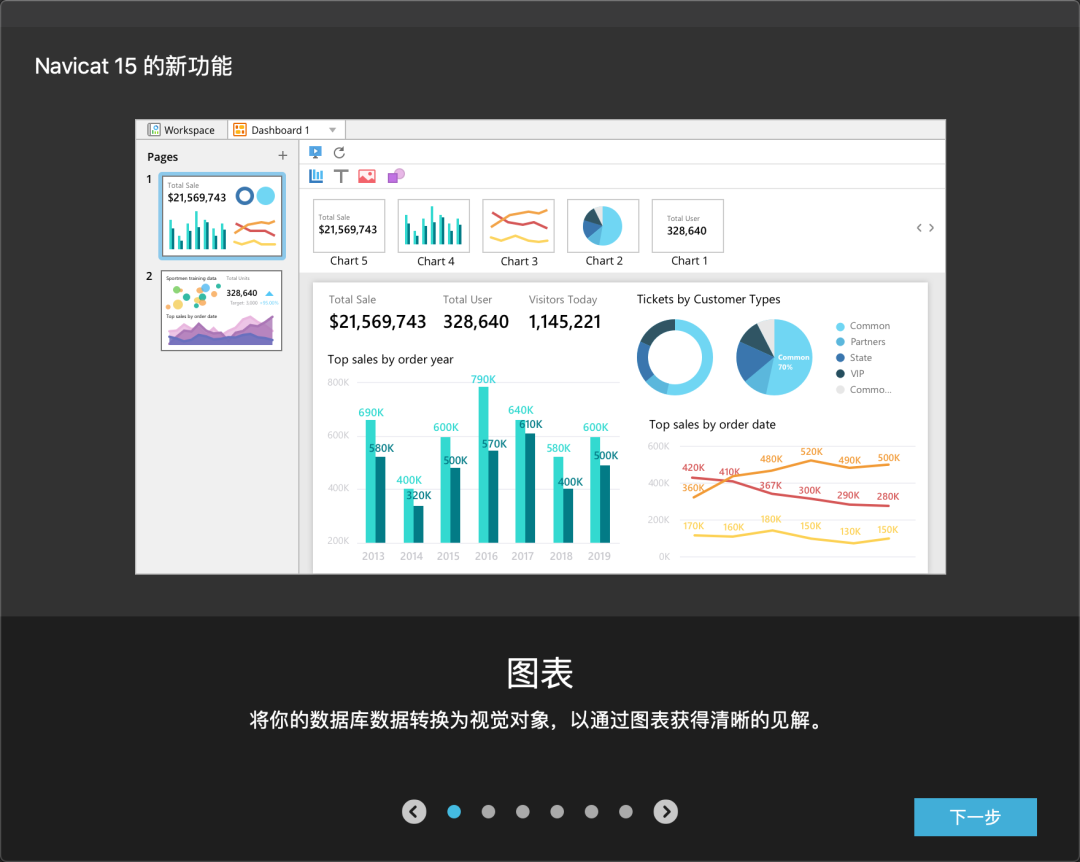Viewport: 1080px width, 862px height.
Task: Click the insert chart icon
Action: click(316, 176)
